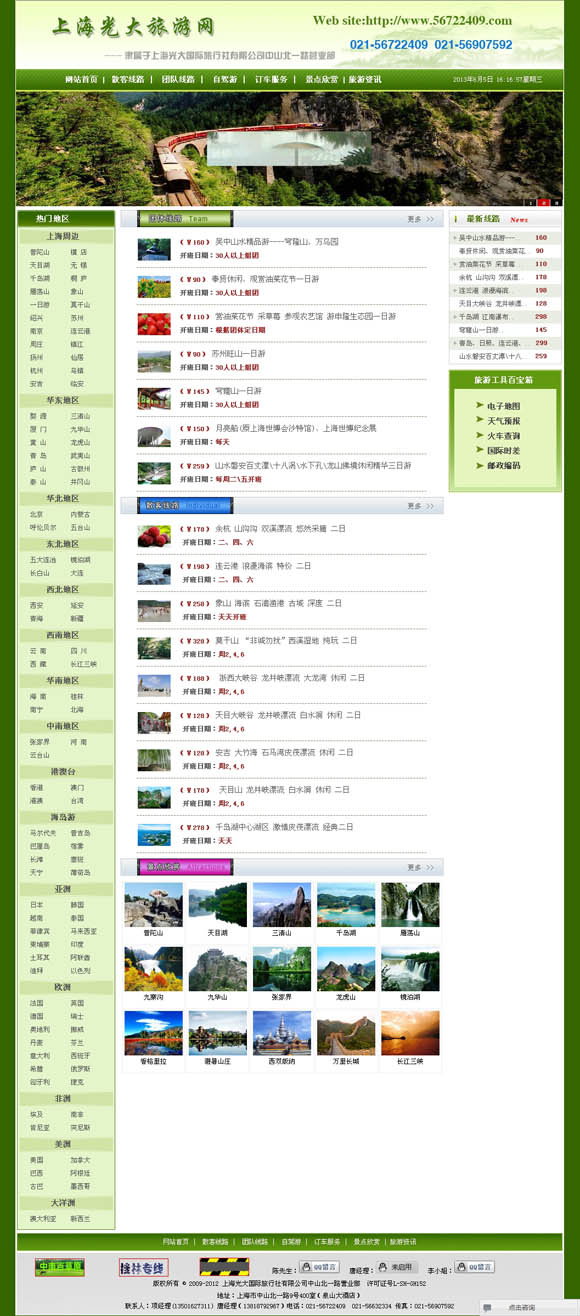Click footer link 景点欣赏
This screenshot has width=580, height=1316.
[365, 1242]
